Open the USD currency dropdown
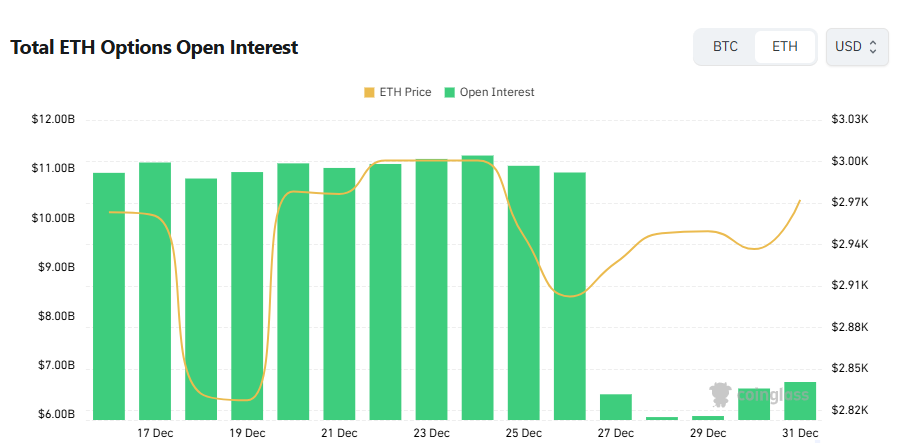The height and width of the screenshot is (443, 898). point(857,47)
